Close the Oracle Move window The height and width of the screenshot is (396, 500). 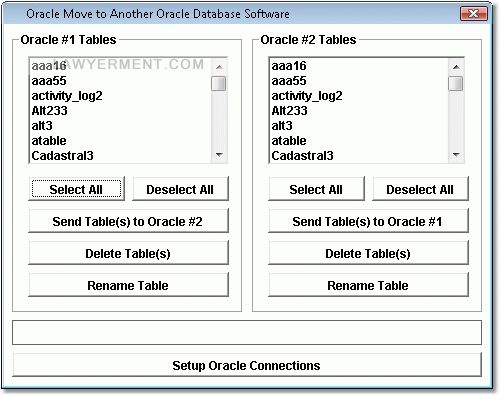474,14
